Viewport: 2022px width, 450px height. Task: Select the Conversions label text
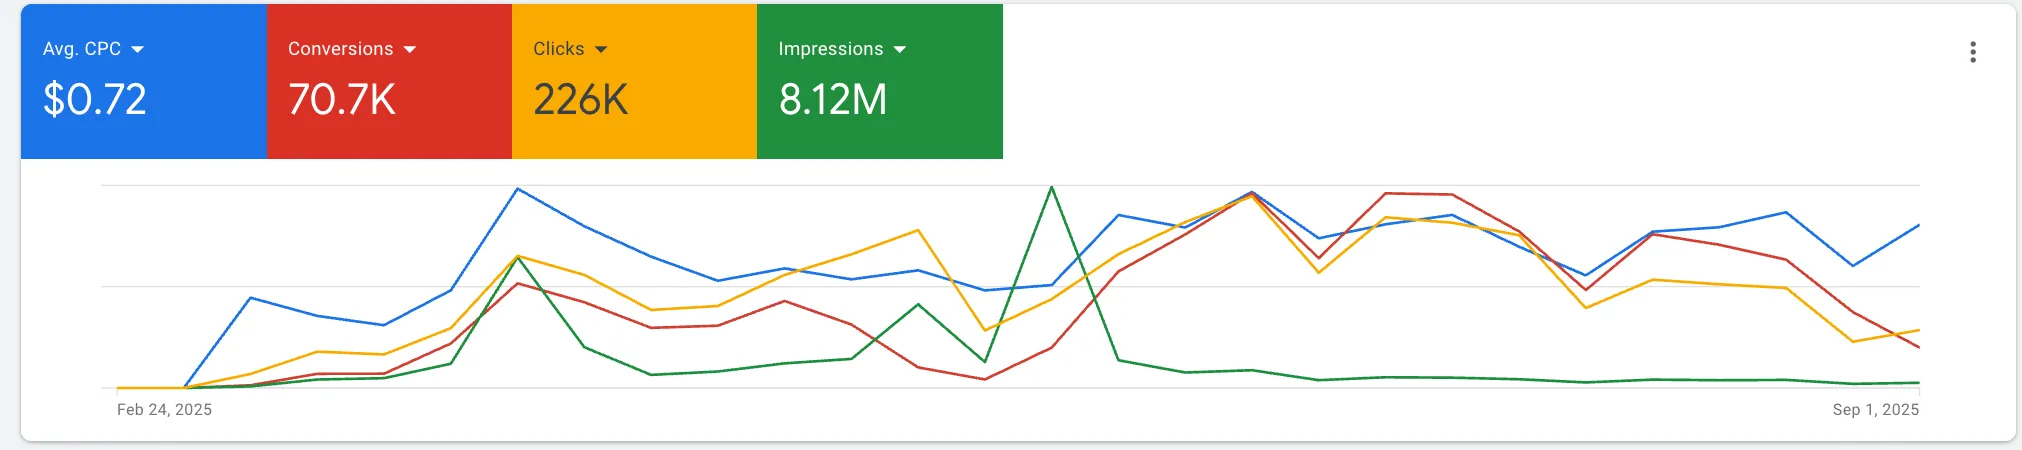click(340, 49)
